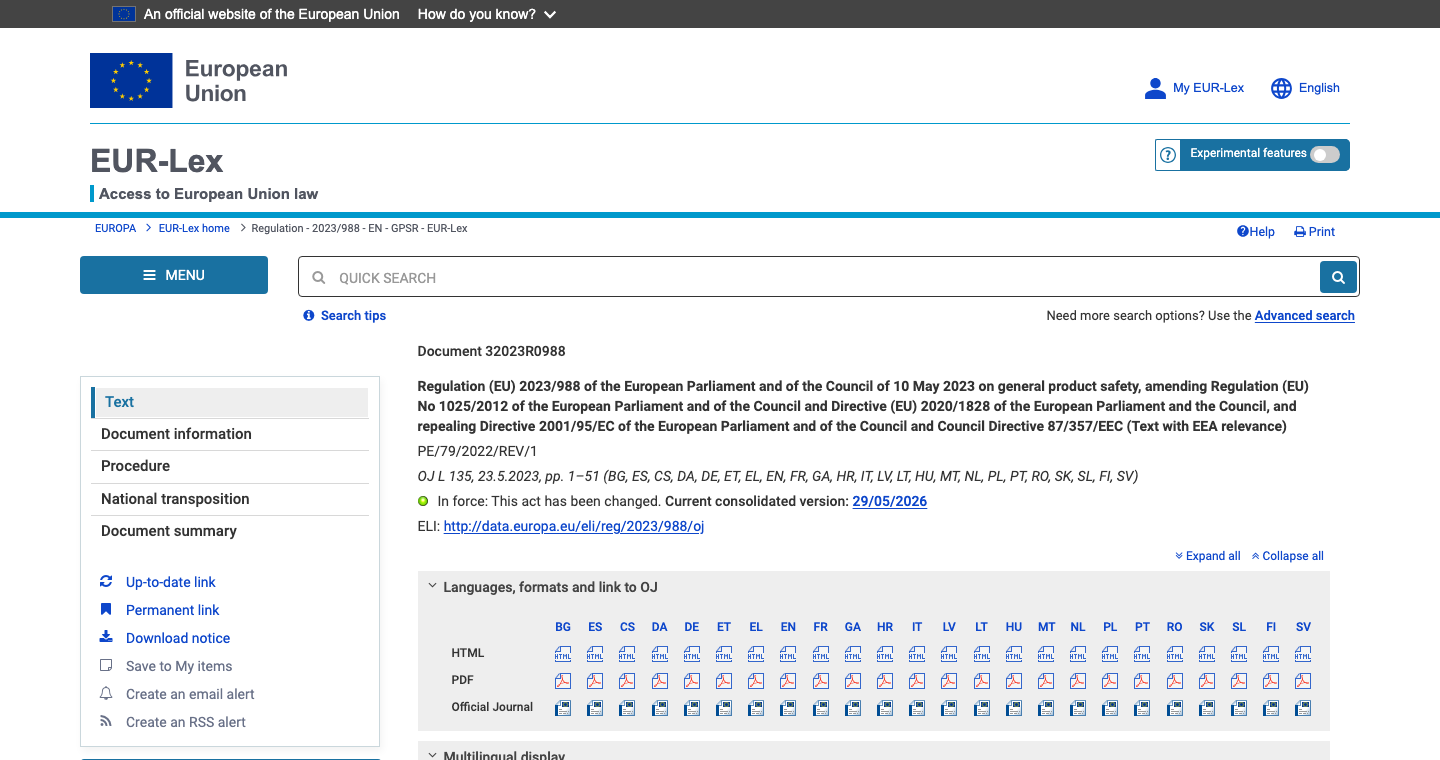Toggle the Experimental features switch
Image resolution: width=1440 pixels, height=760 pixels.
point(1325,154)
